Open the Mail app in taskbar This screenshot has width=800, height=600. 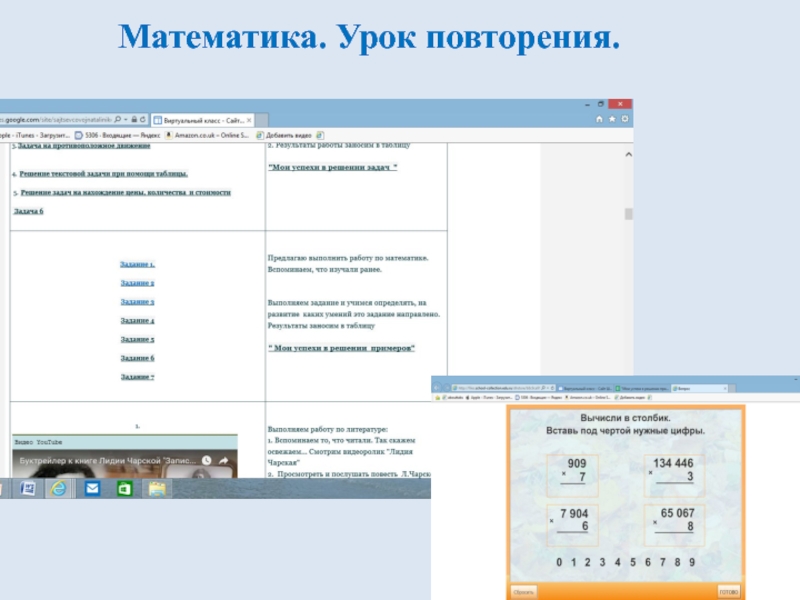[x=92, y=488]
